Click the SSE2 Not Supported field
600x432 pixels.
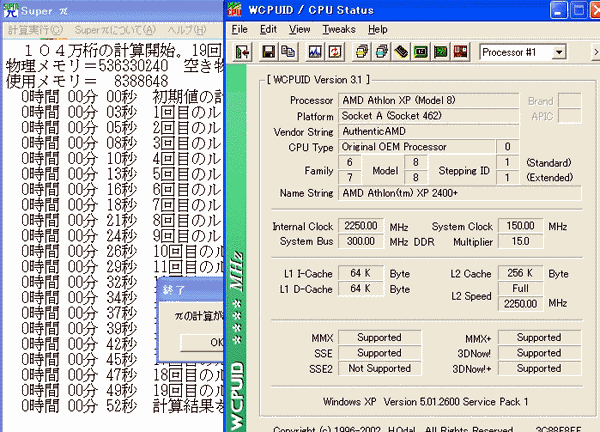click(x=380, y=368)
